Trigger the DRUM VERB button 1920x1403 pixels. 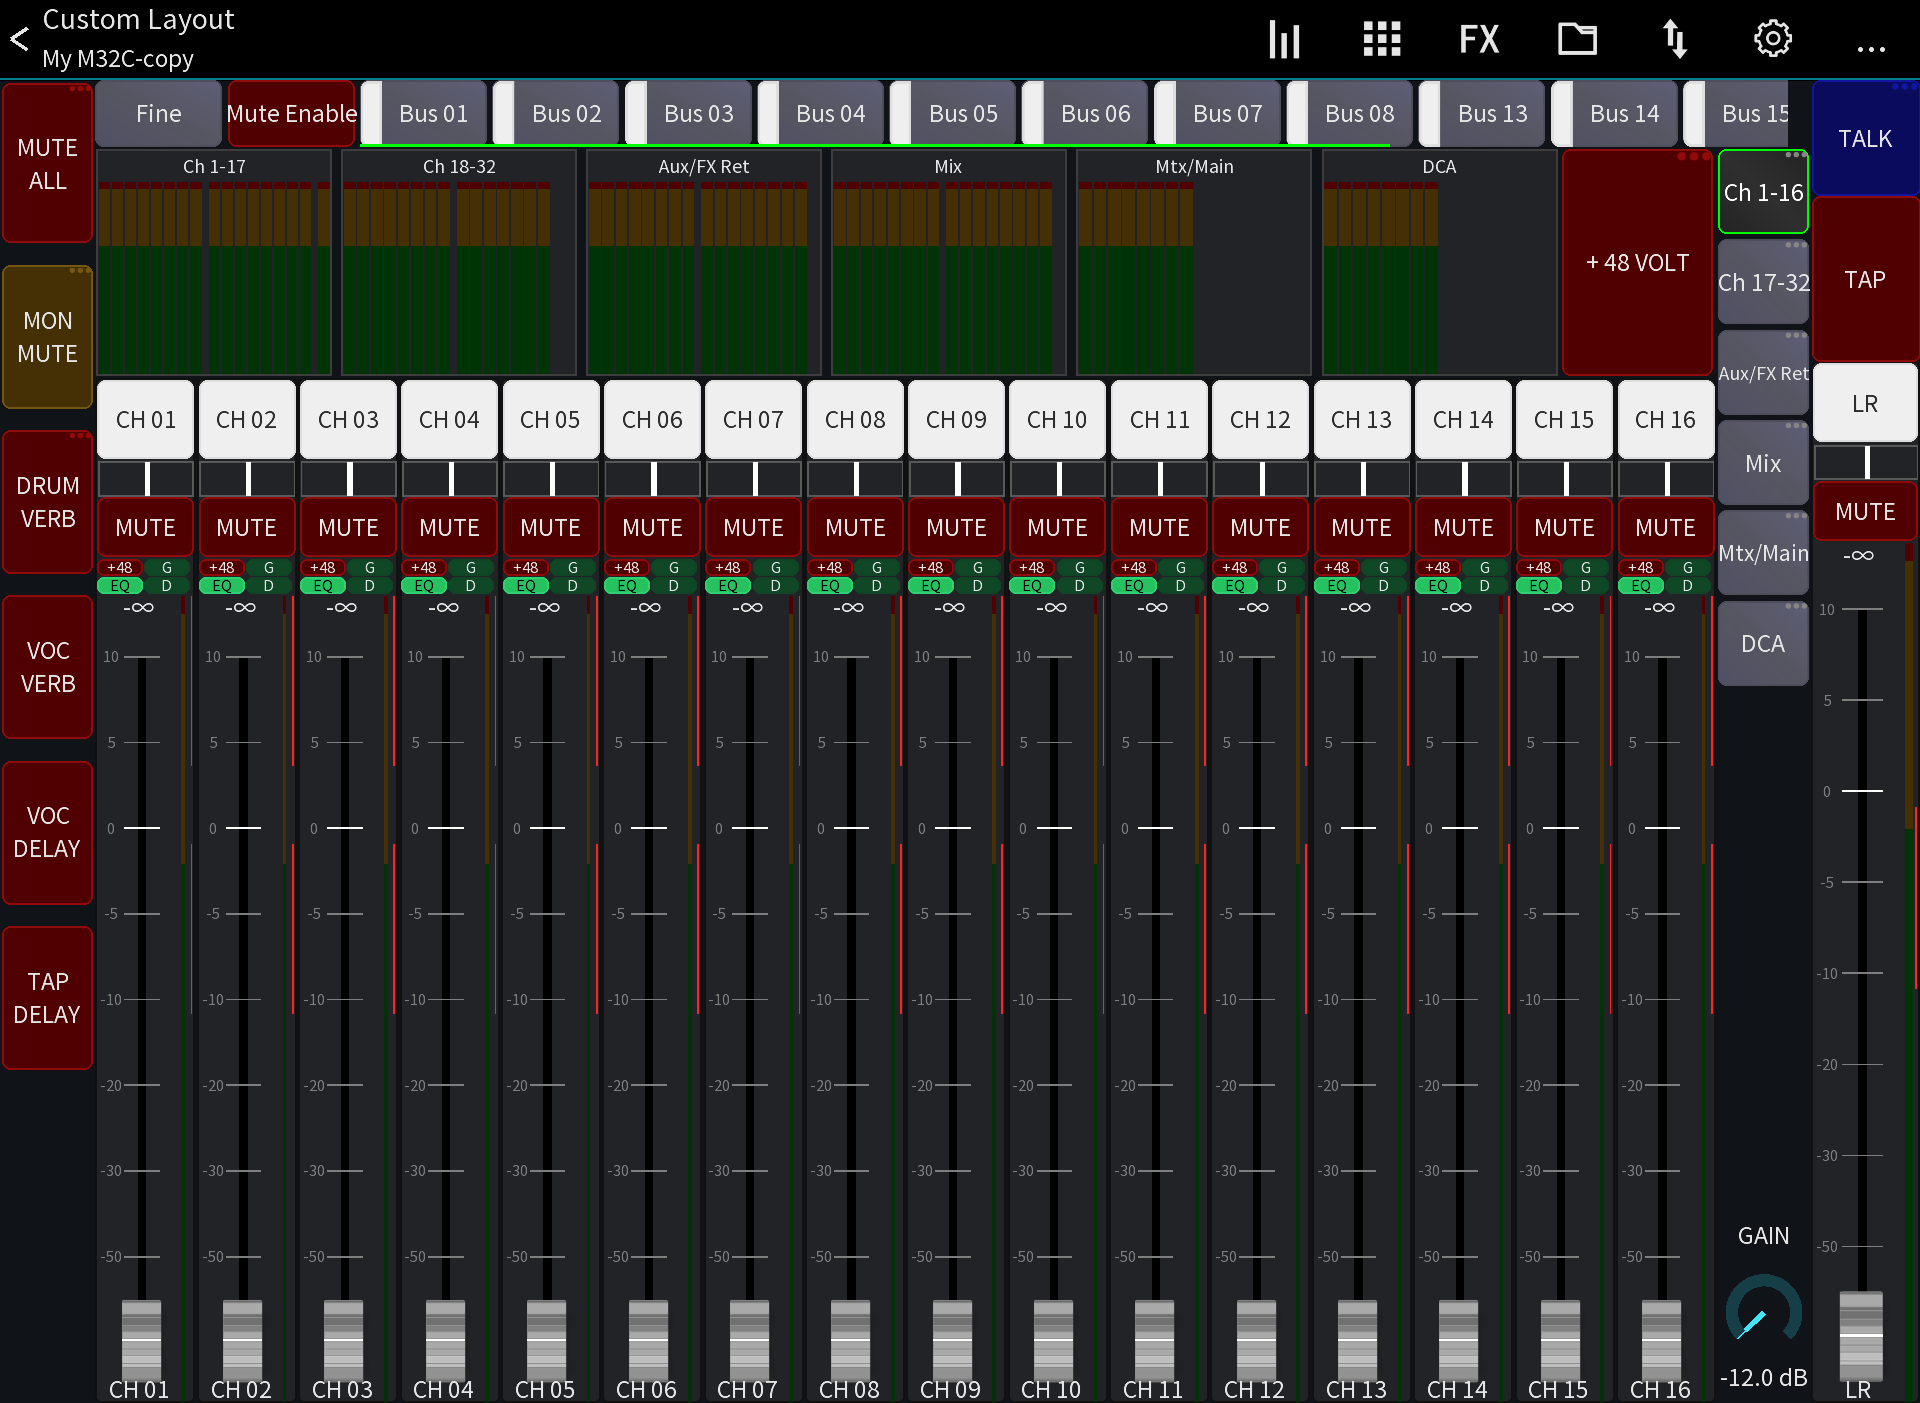pyautogui.click(x=47, y=502)
